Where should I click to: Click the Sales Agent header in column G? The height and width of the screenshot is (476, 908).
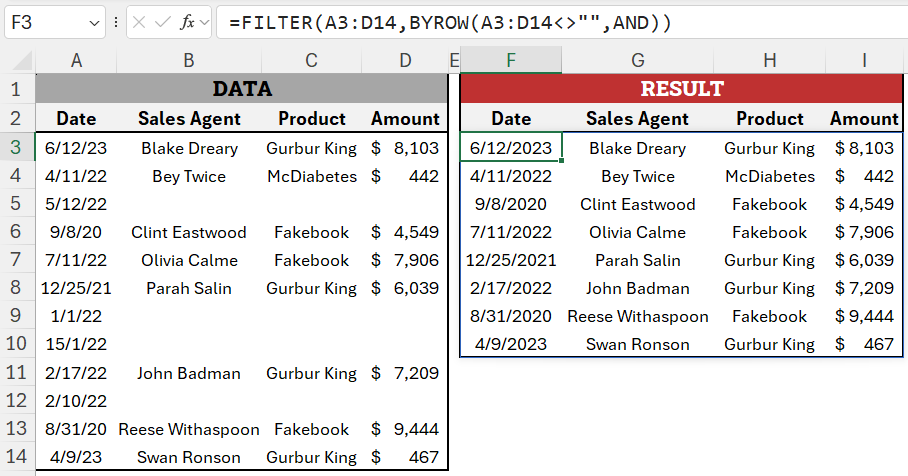pos(637,119)
